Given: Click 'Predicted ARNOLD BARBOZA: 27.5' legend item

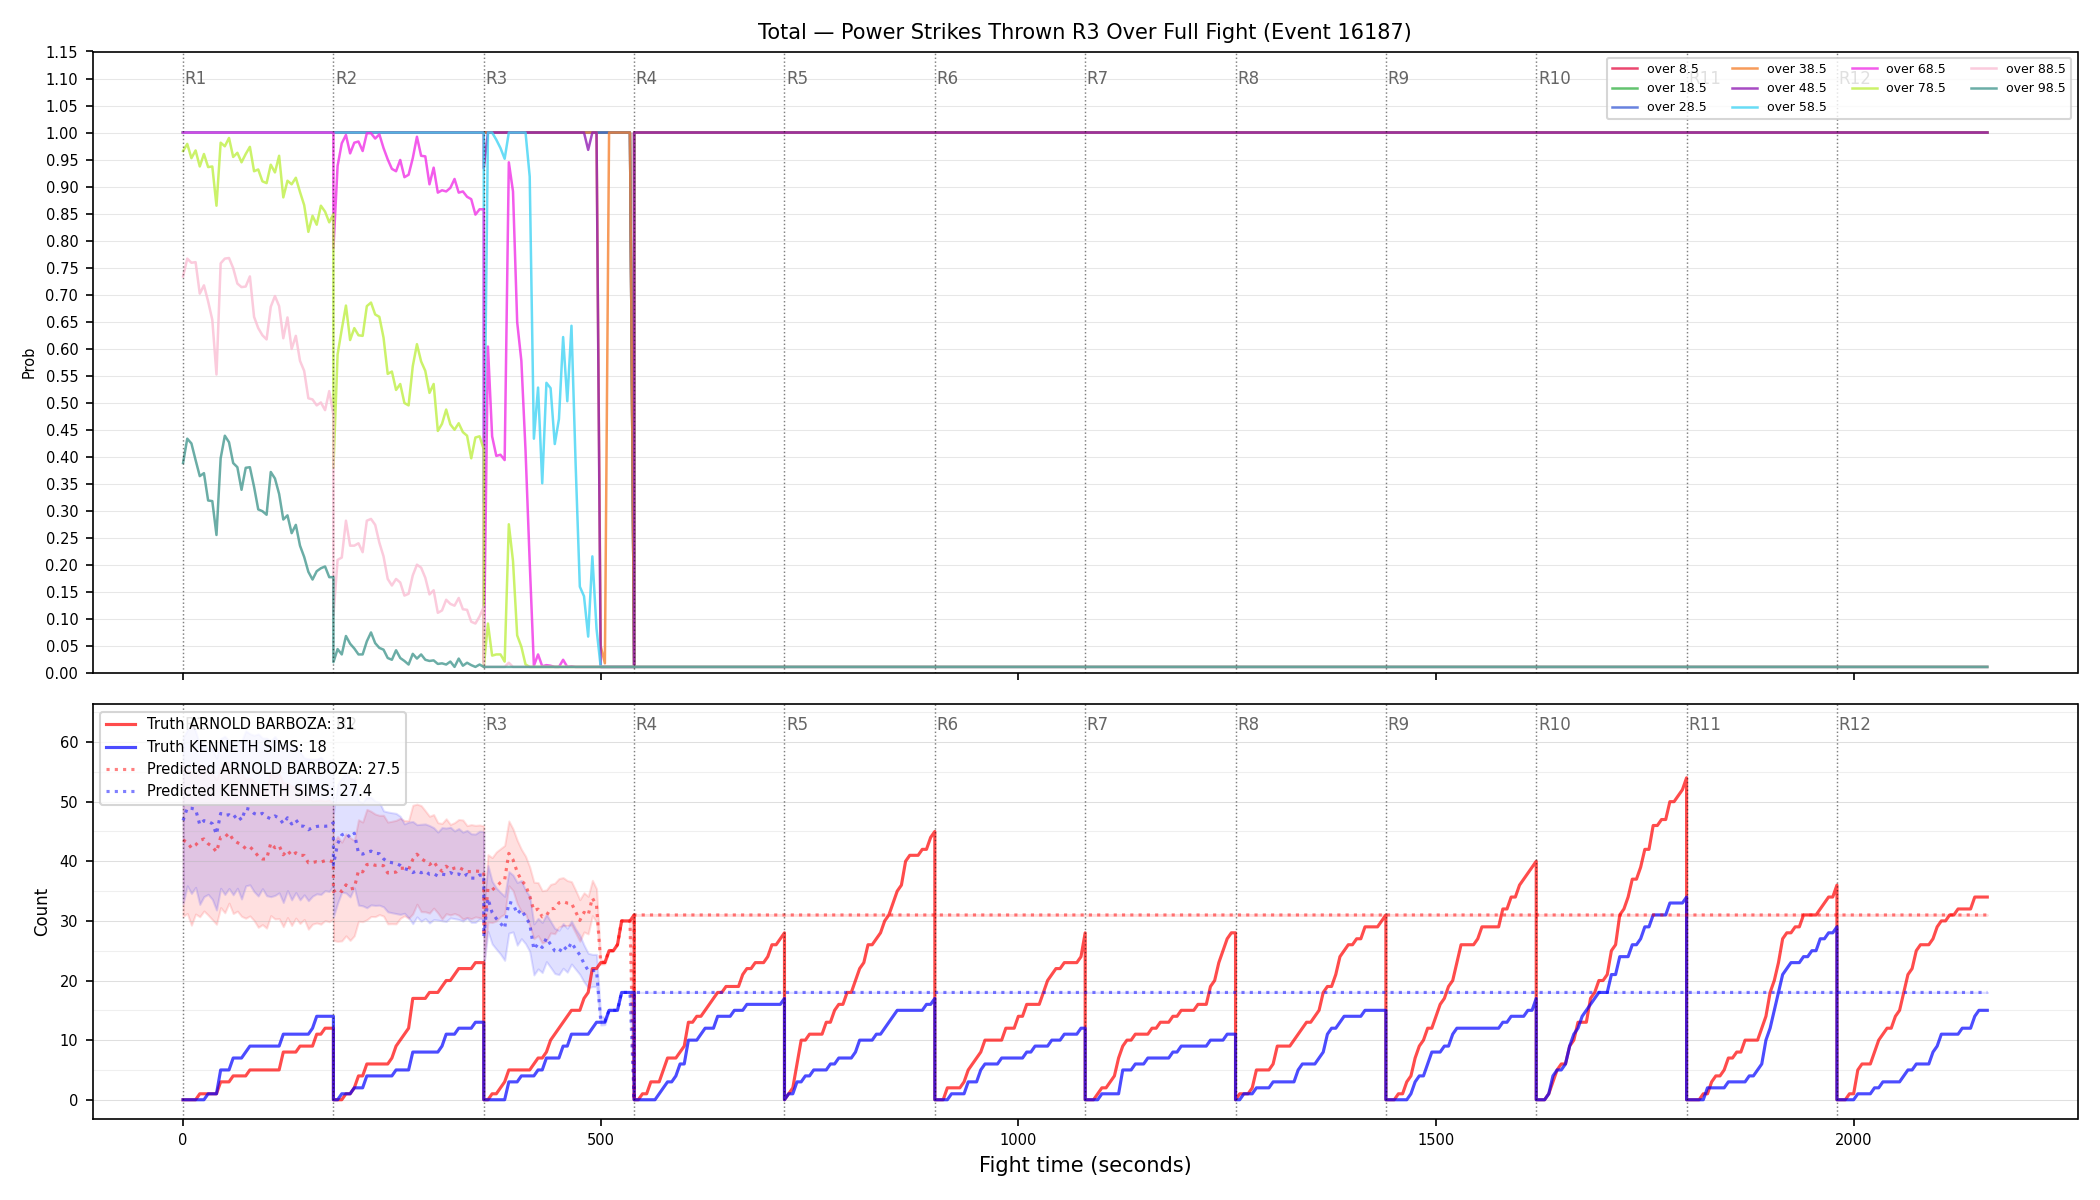Looking at the screenshot, I should point(253,769).
